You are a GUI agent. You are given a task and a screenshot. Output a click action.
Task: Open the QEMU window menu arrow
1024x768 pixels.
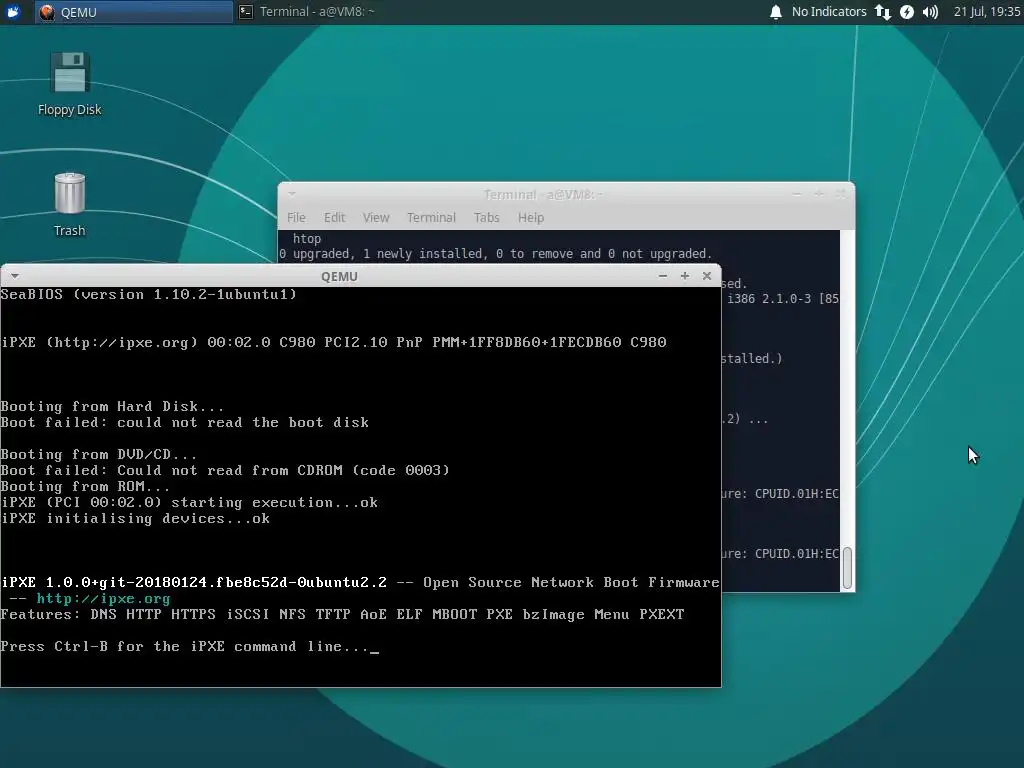[x=14, y=276]
